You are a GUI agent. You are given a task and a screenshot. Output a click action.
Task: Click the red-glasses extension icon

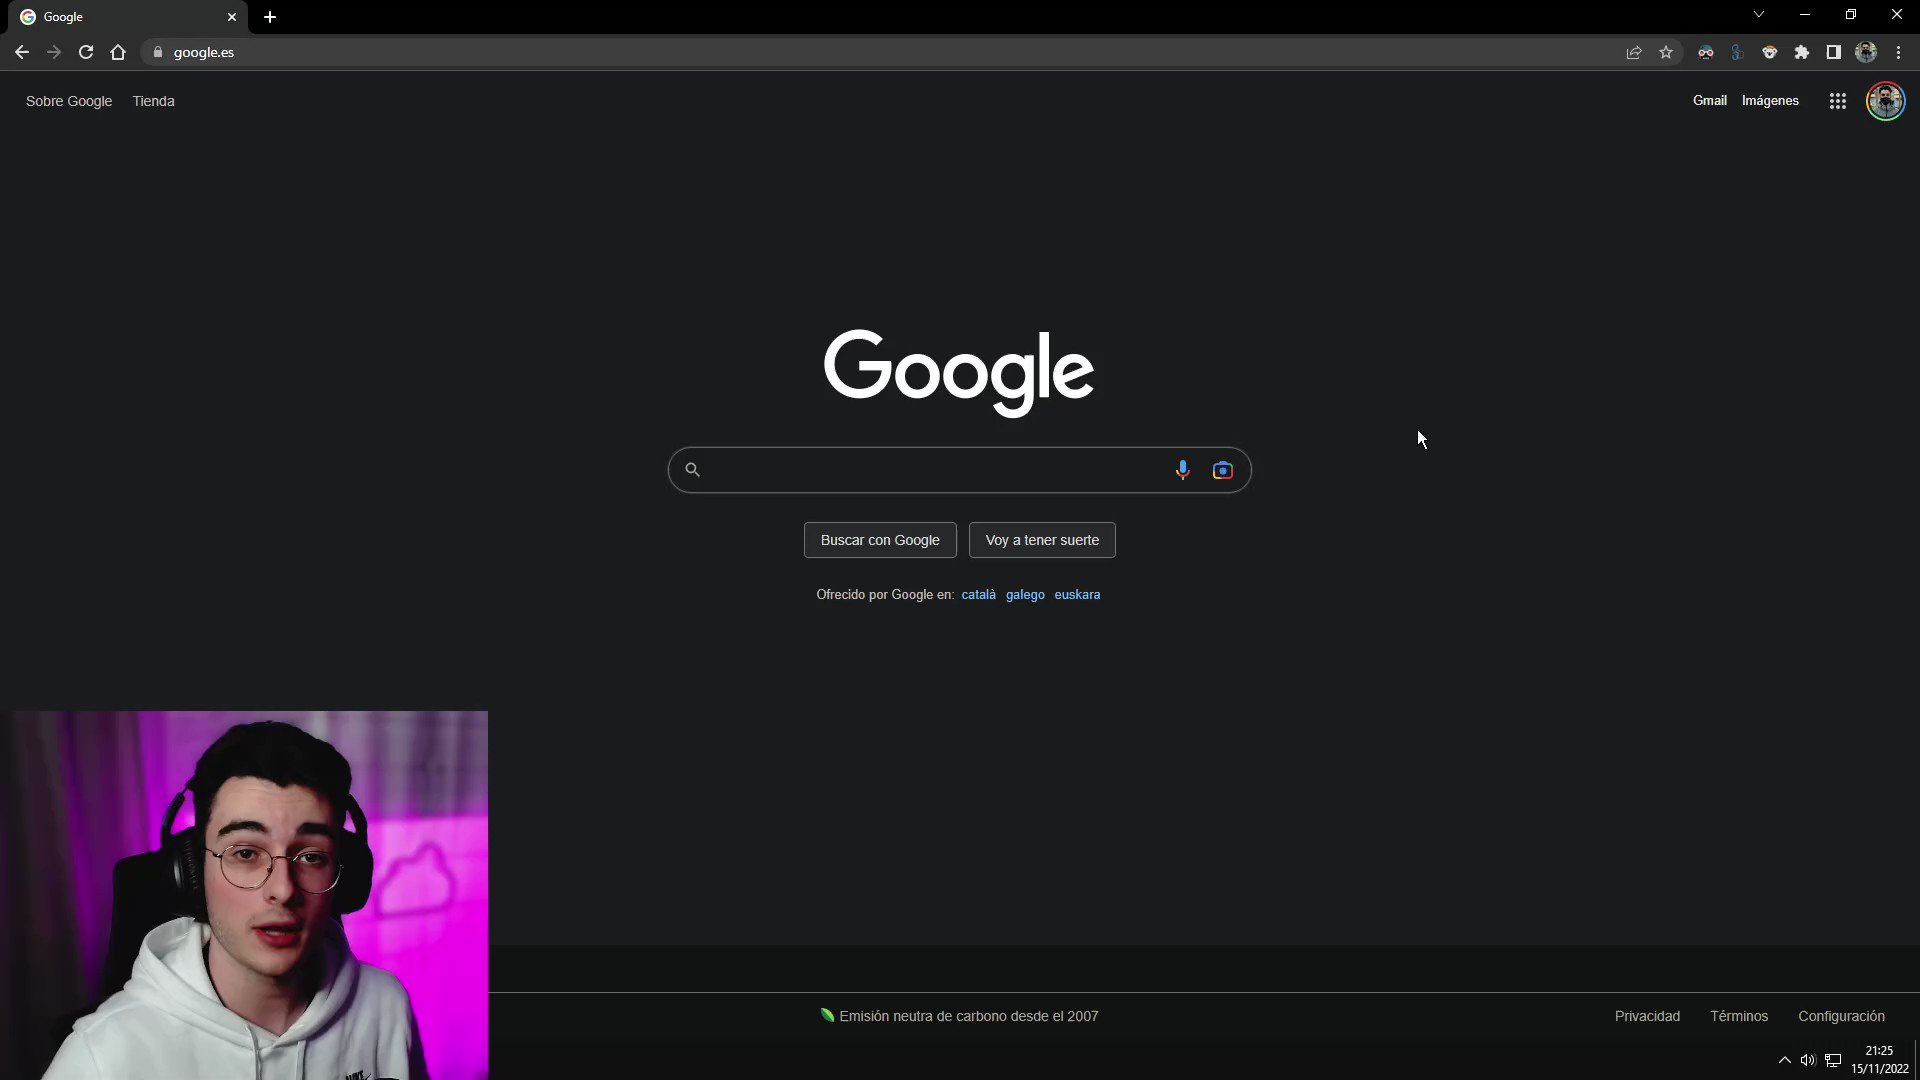[1706, 52]
